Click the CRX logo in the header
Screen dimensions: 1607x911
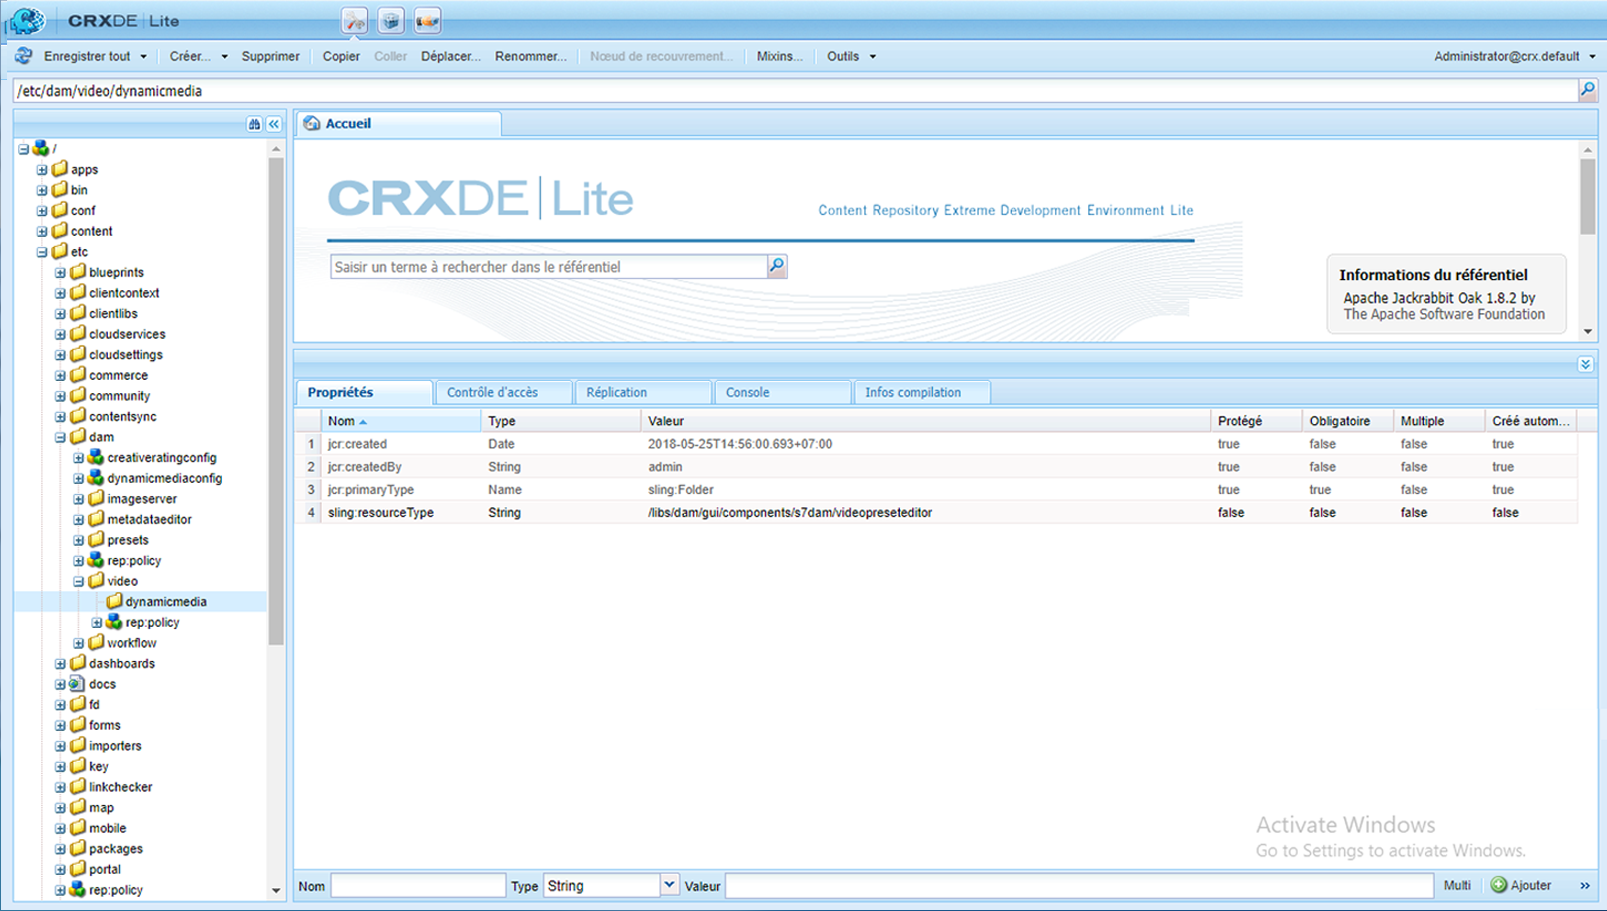(x=26, y=20)
